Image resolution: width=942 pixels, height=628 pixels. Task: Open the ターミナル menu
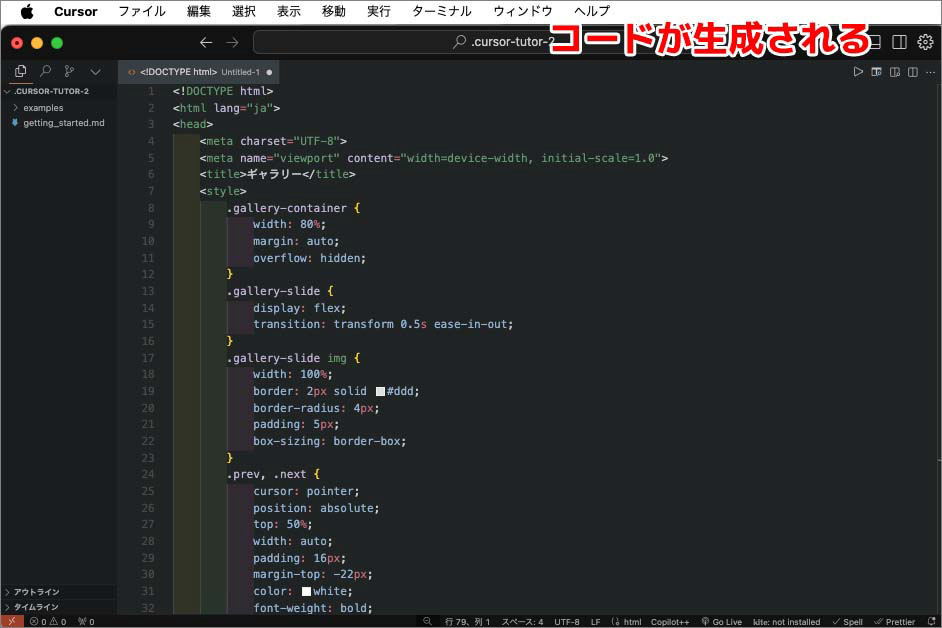click(x=441, y=11)
